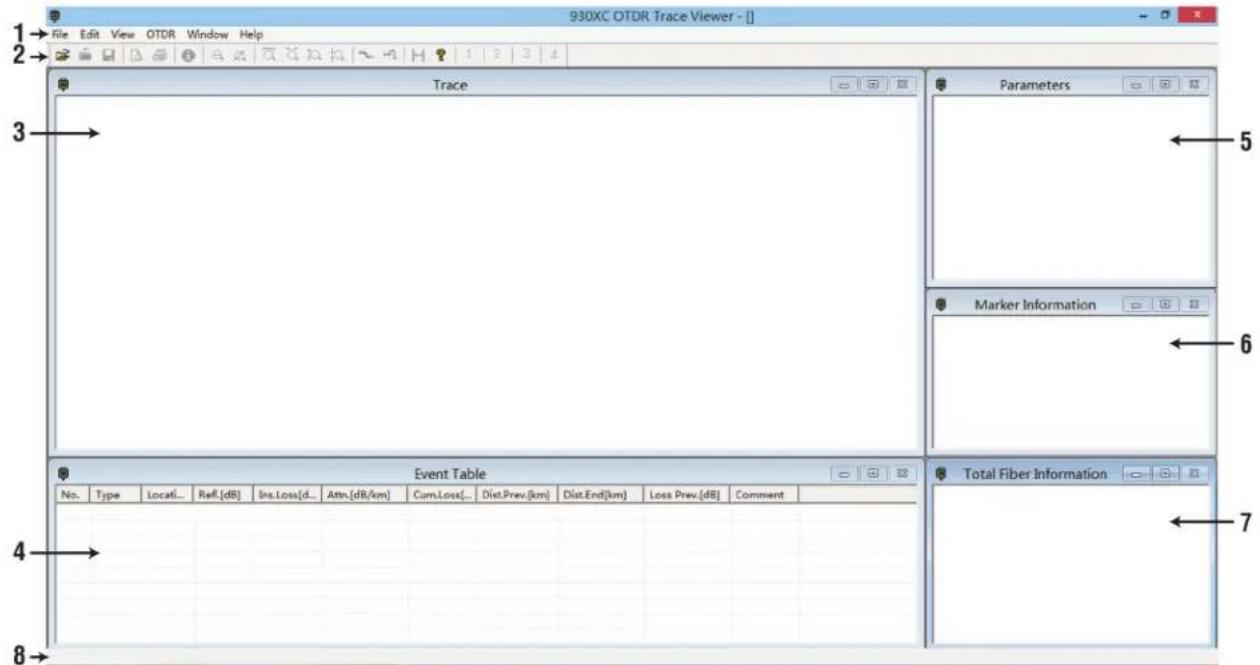Click the Open file folder toolbar icon
Viewport: 1260px width, 665px height.
(60, 55)
